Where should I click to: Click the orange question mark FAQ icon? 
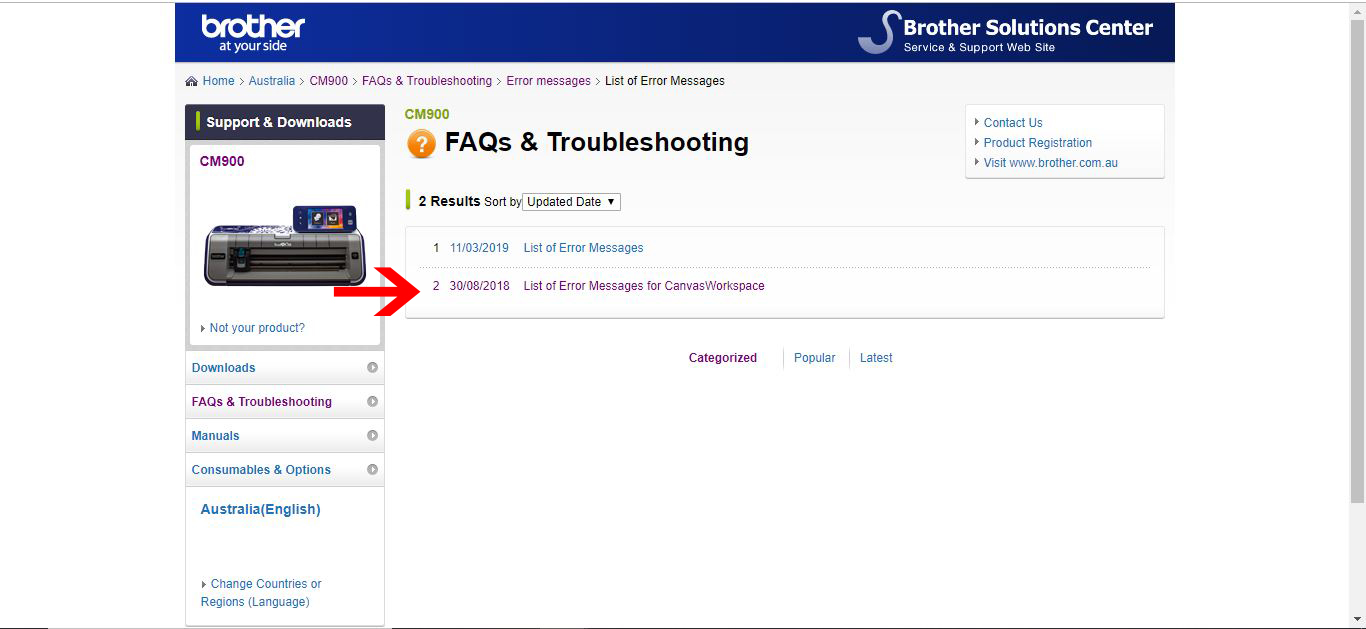pyautogui.click(x=421, y=144)
